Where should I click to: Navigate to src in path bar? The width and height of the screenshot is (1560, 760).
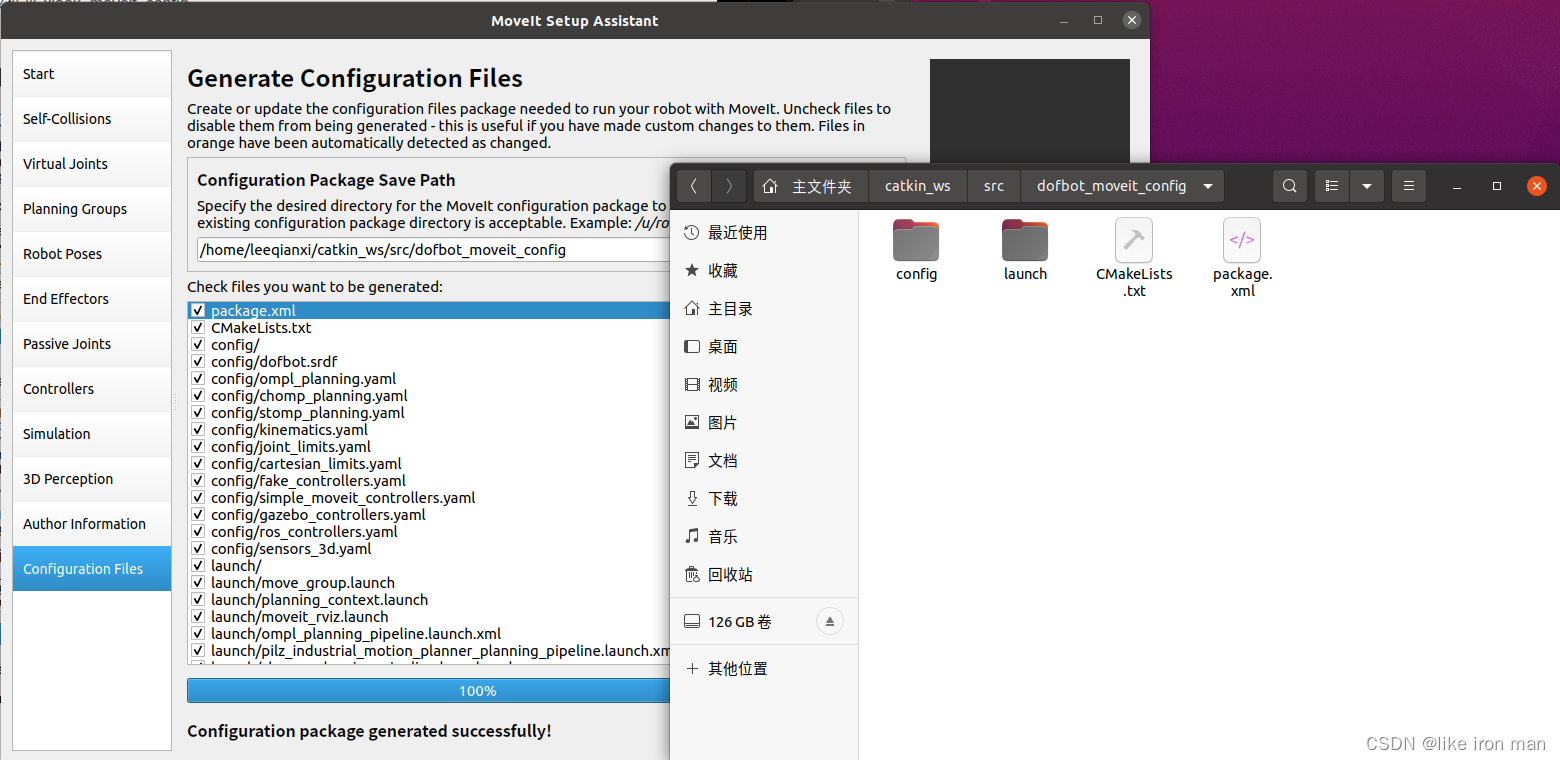click(x=993, y=186)
